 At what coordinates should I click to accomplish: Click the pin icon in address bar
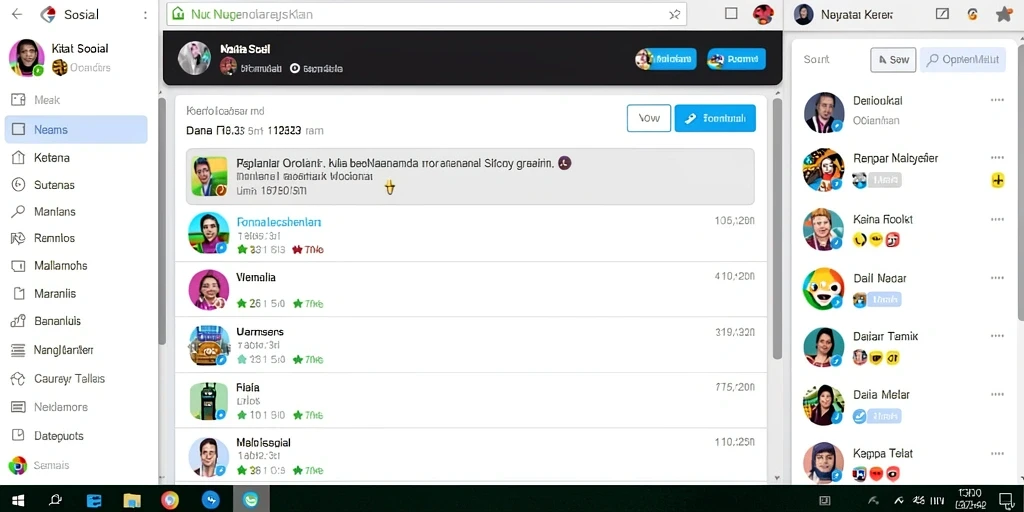pos(675,14)
